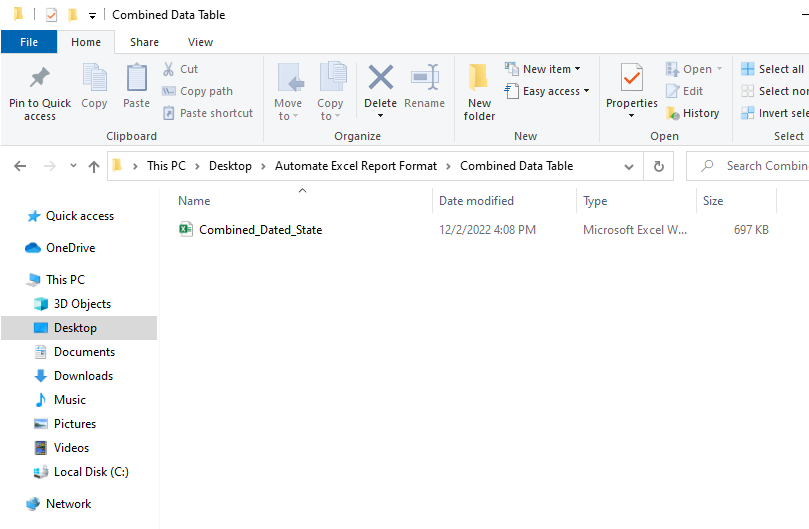Switch to the View ribbon tab

(x=200, y=42)
